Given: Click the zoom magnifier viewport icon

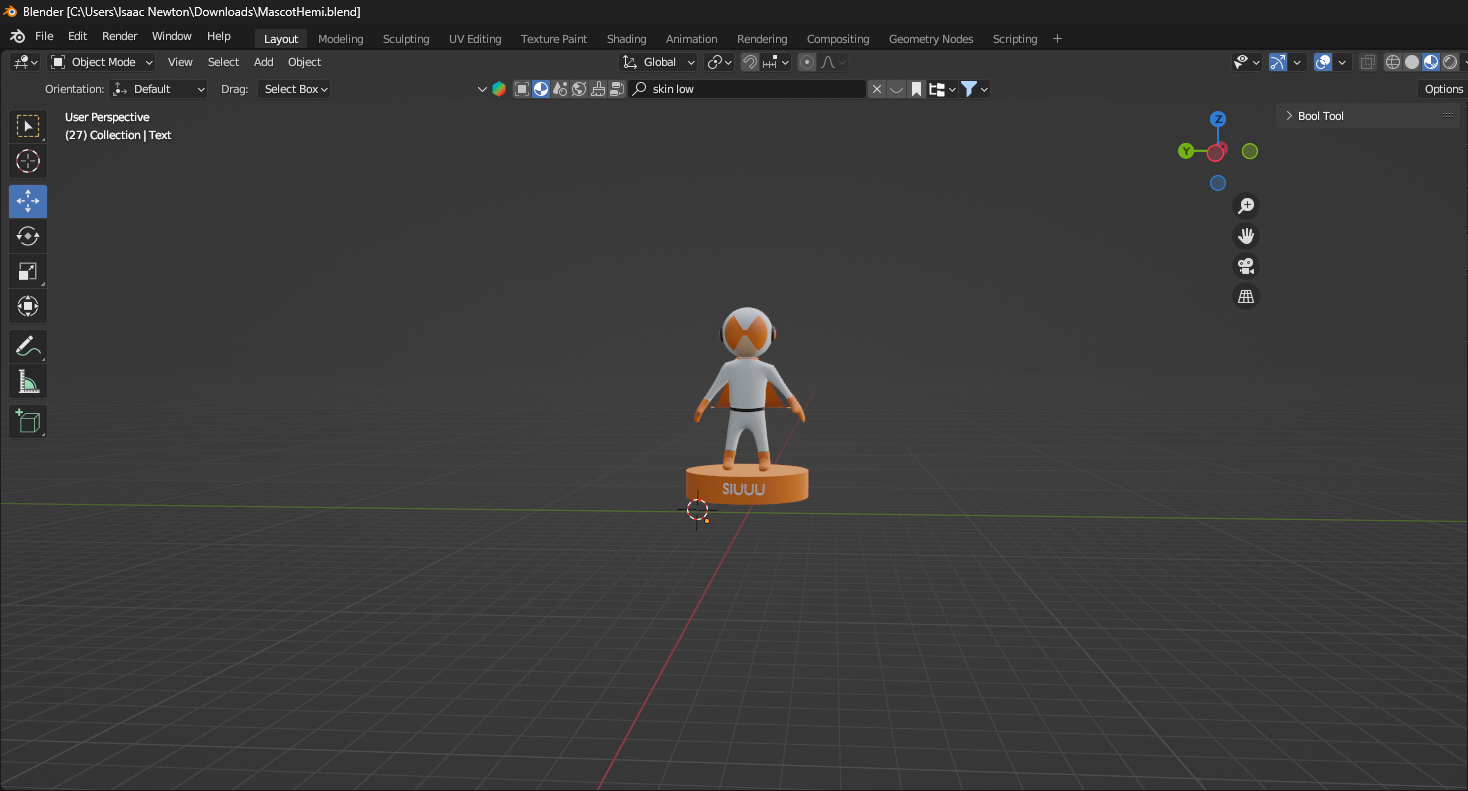Looking at the screenshot, I should (x=1246, y=206).
